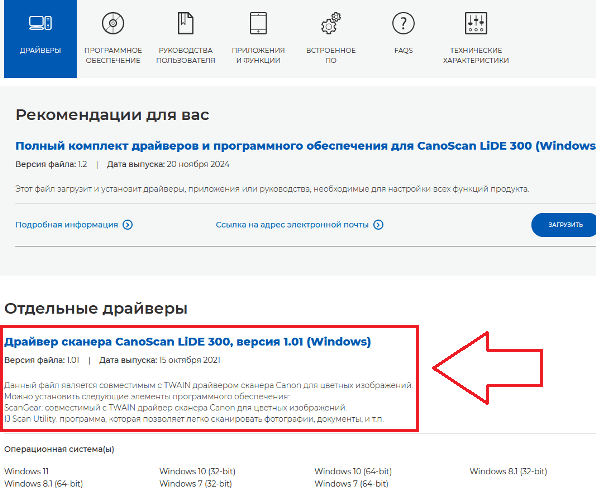Click Windows 8.1 (32-bit) in OS list
Screen dimensions: 596x497
click(x=508, y=471)
